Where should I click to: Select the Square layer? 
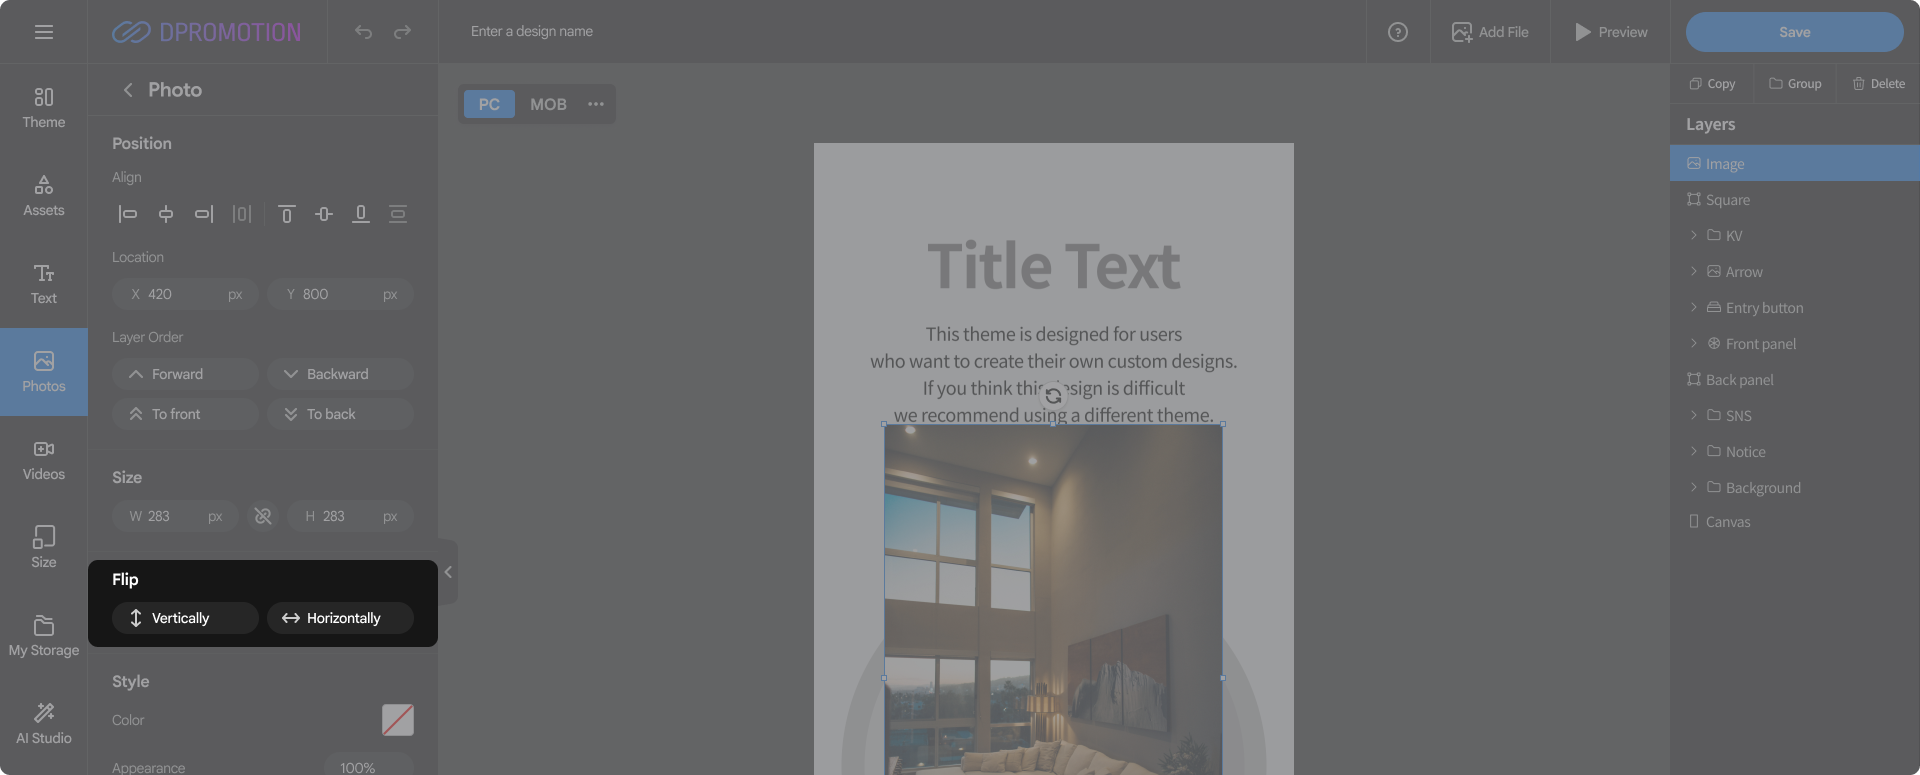(x=1795, y=200)
